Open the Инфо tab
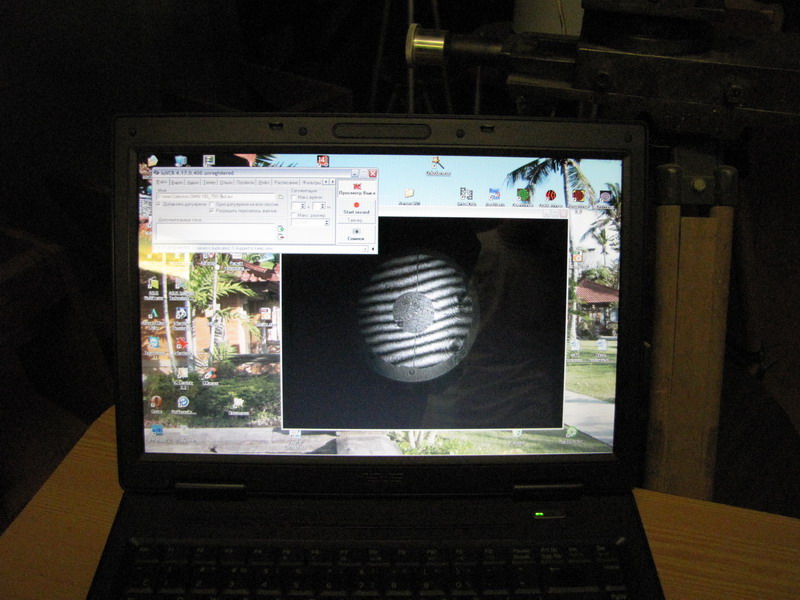 tap(263, 182)
